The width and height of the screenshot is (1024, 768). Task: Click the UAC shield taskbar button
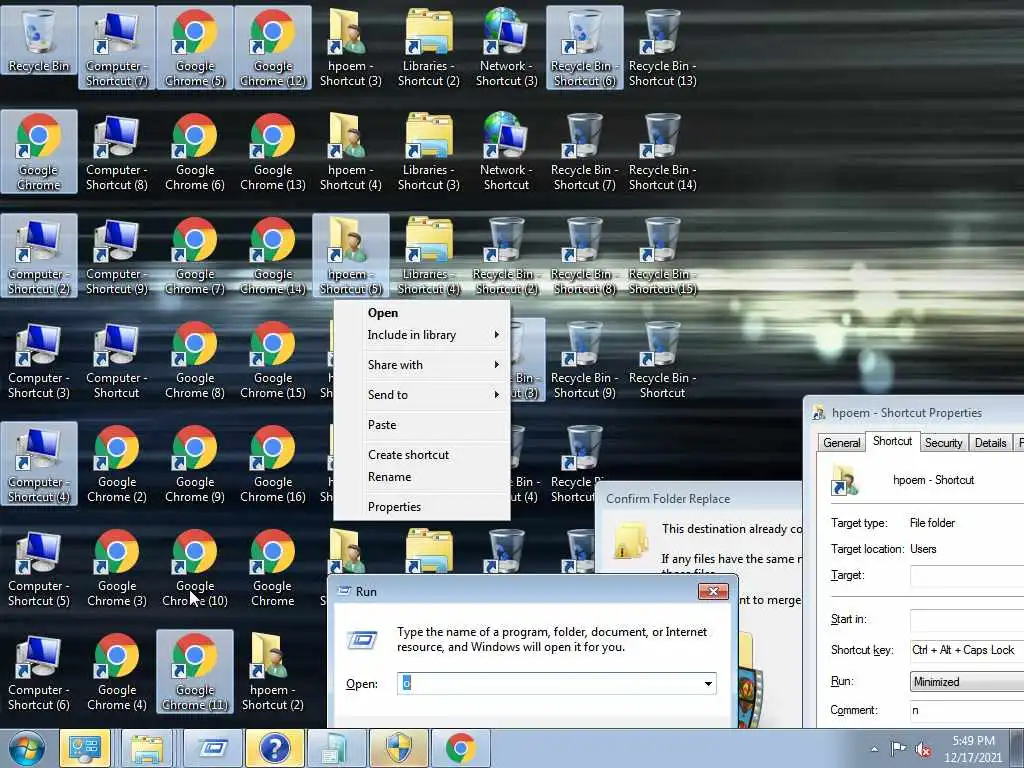pyautogui.click(x=398, y=748)
